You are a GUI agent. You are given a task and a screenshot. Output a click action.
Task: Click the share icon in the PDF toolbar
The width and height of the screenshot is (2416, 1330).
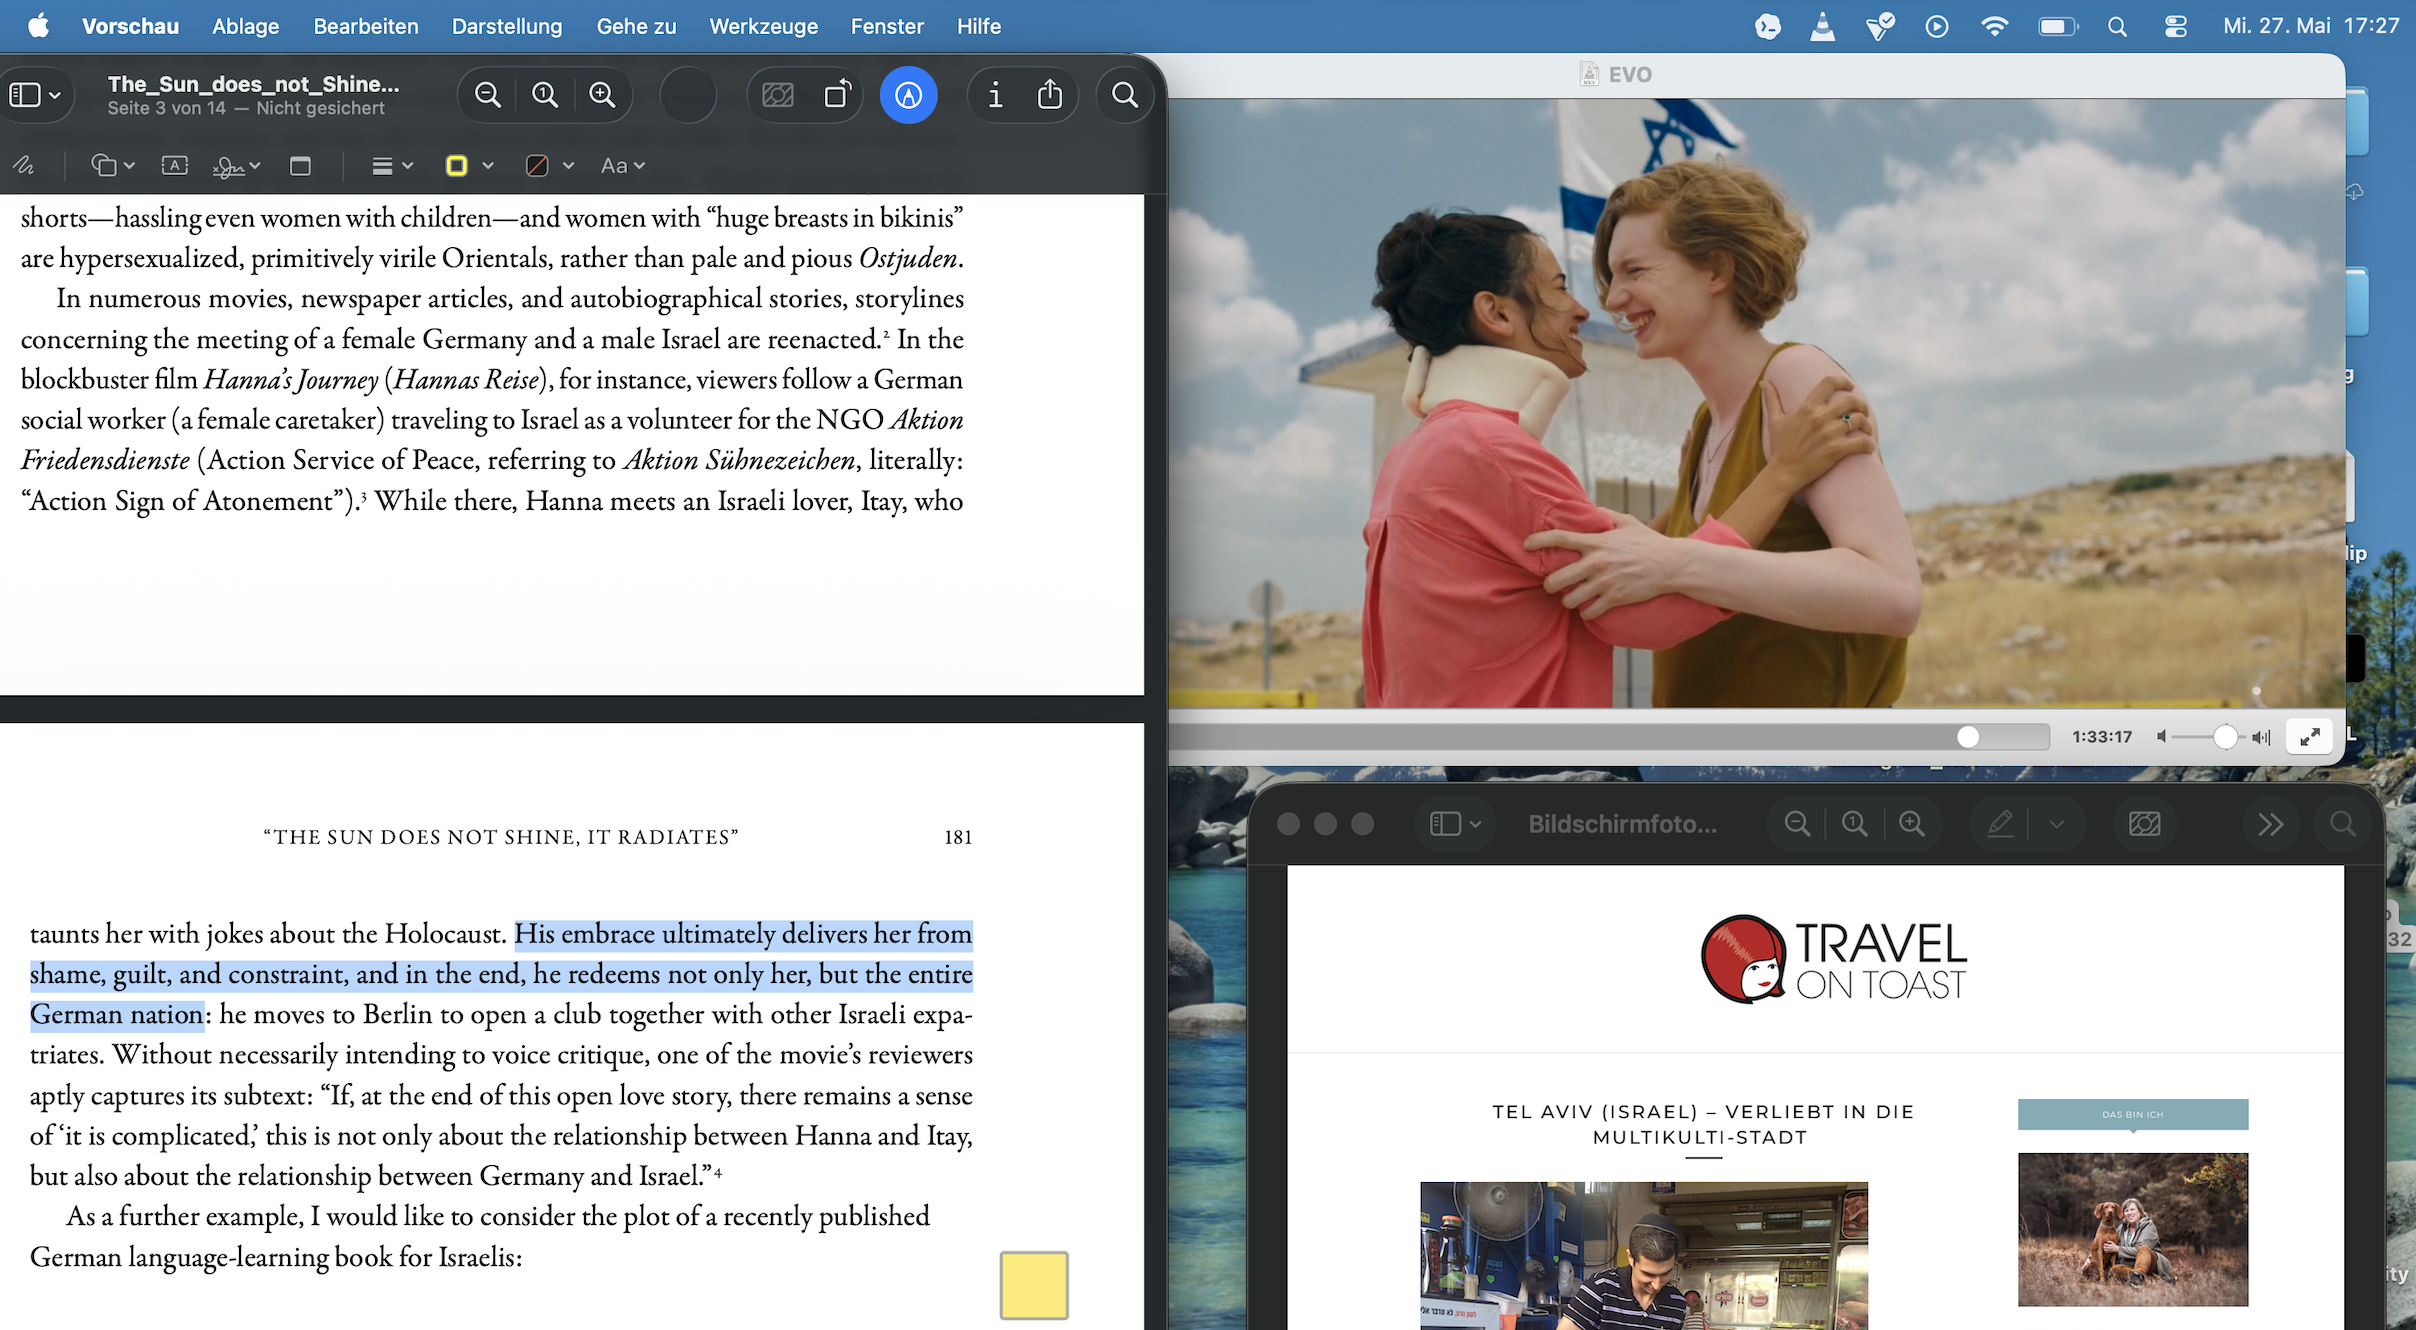coord(1050,95)
